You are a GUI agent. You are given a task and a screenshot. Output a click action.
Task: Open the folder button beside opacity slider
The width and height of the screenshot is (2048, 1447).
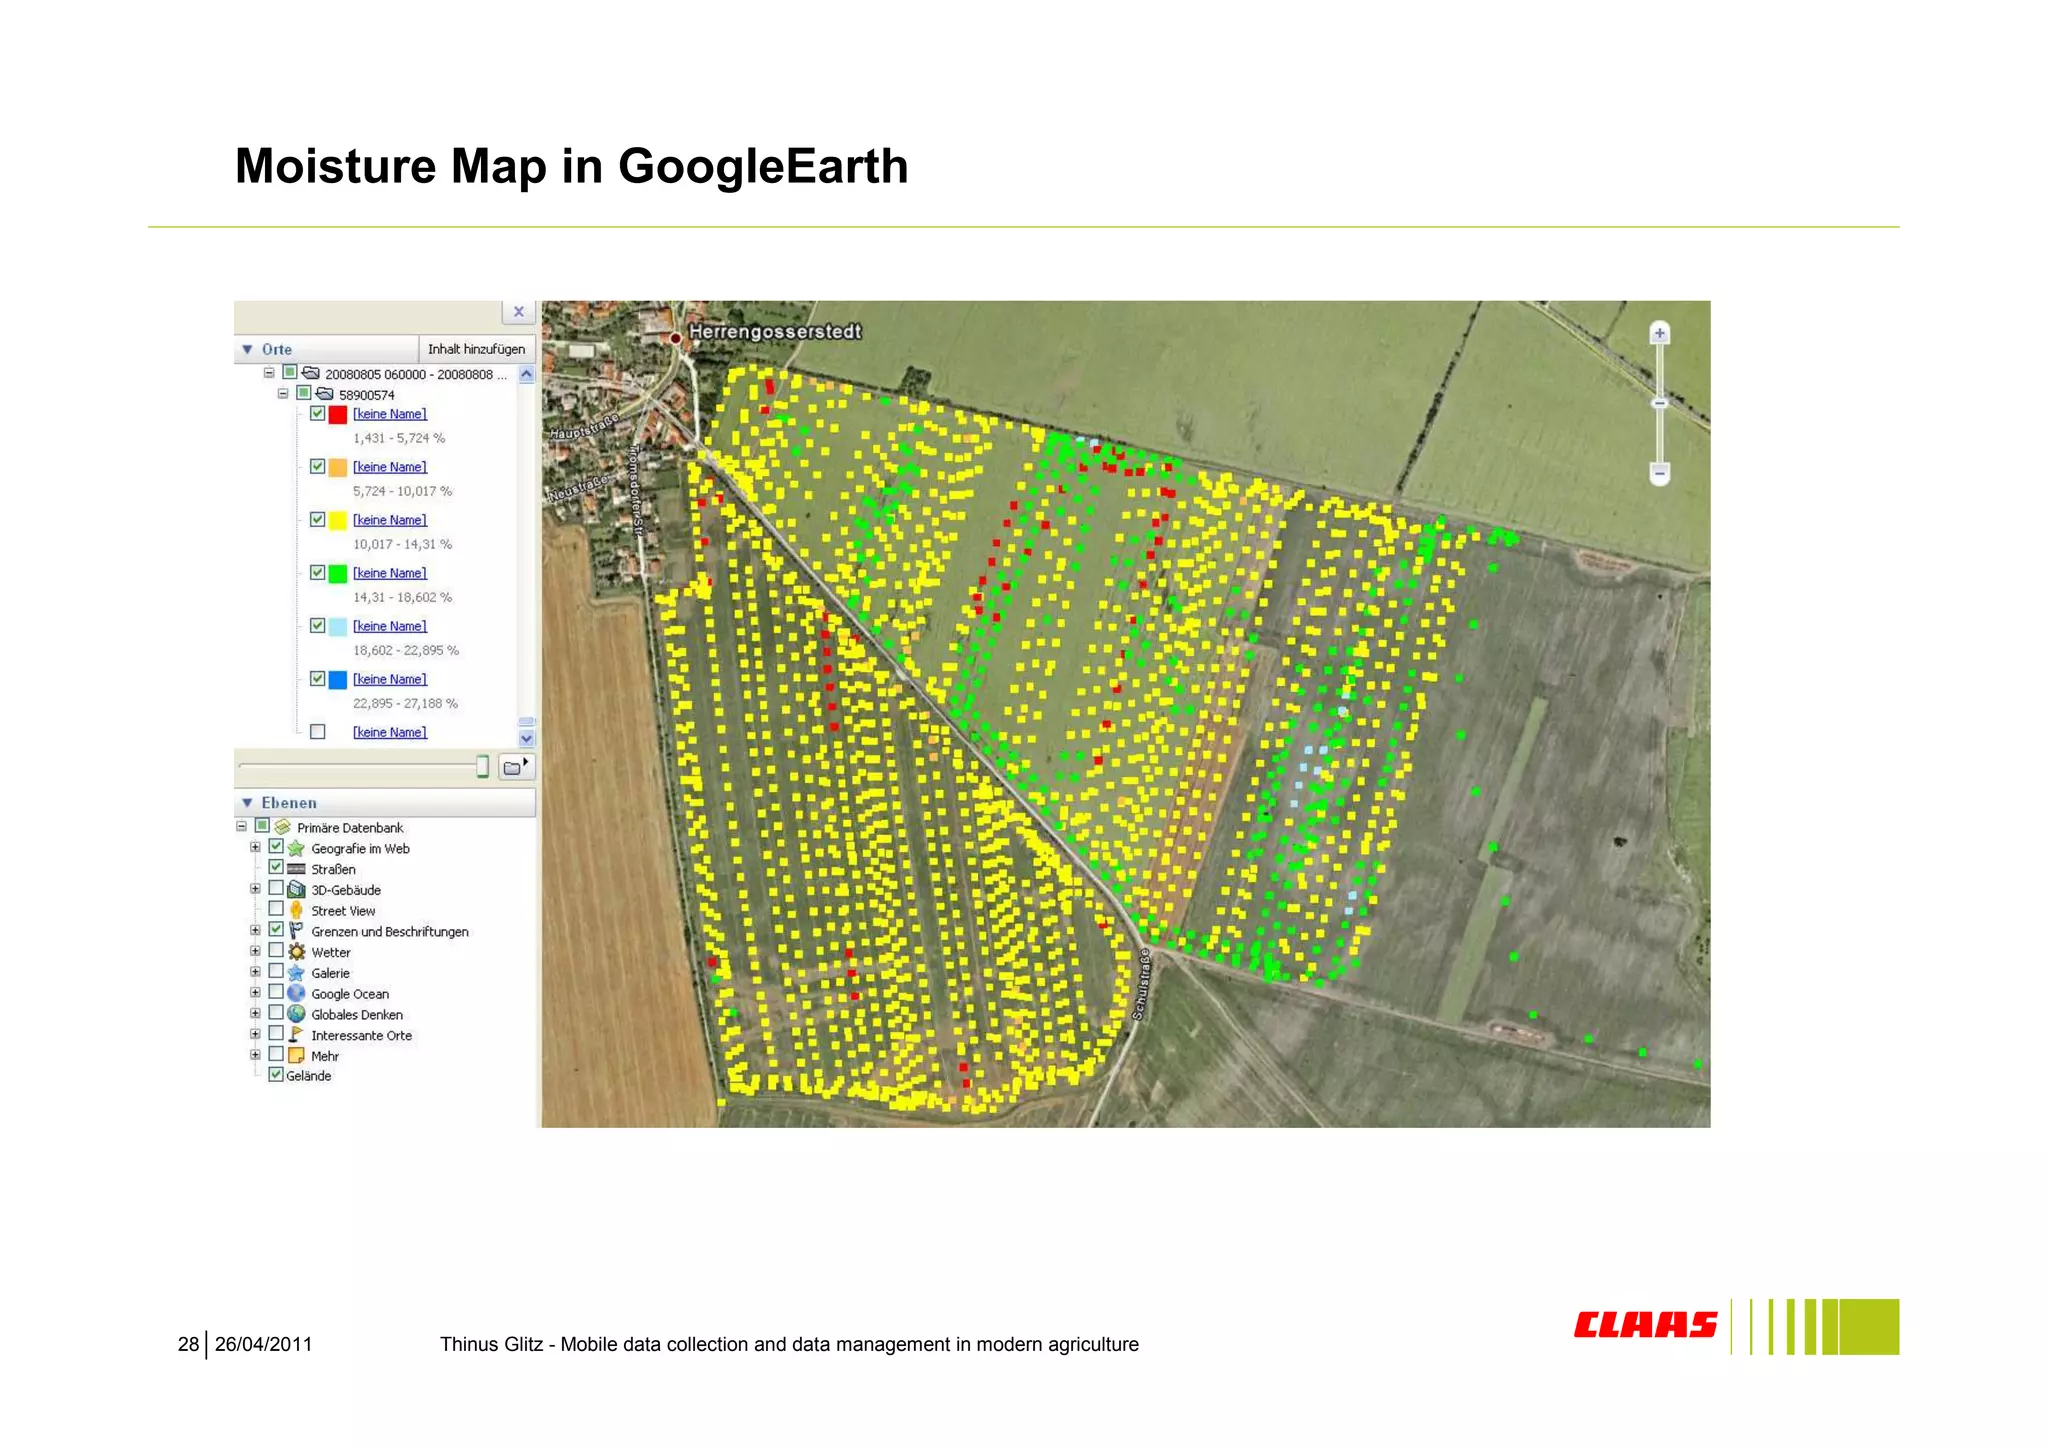point(517,767)
